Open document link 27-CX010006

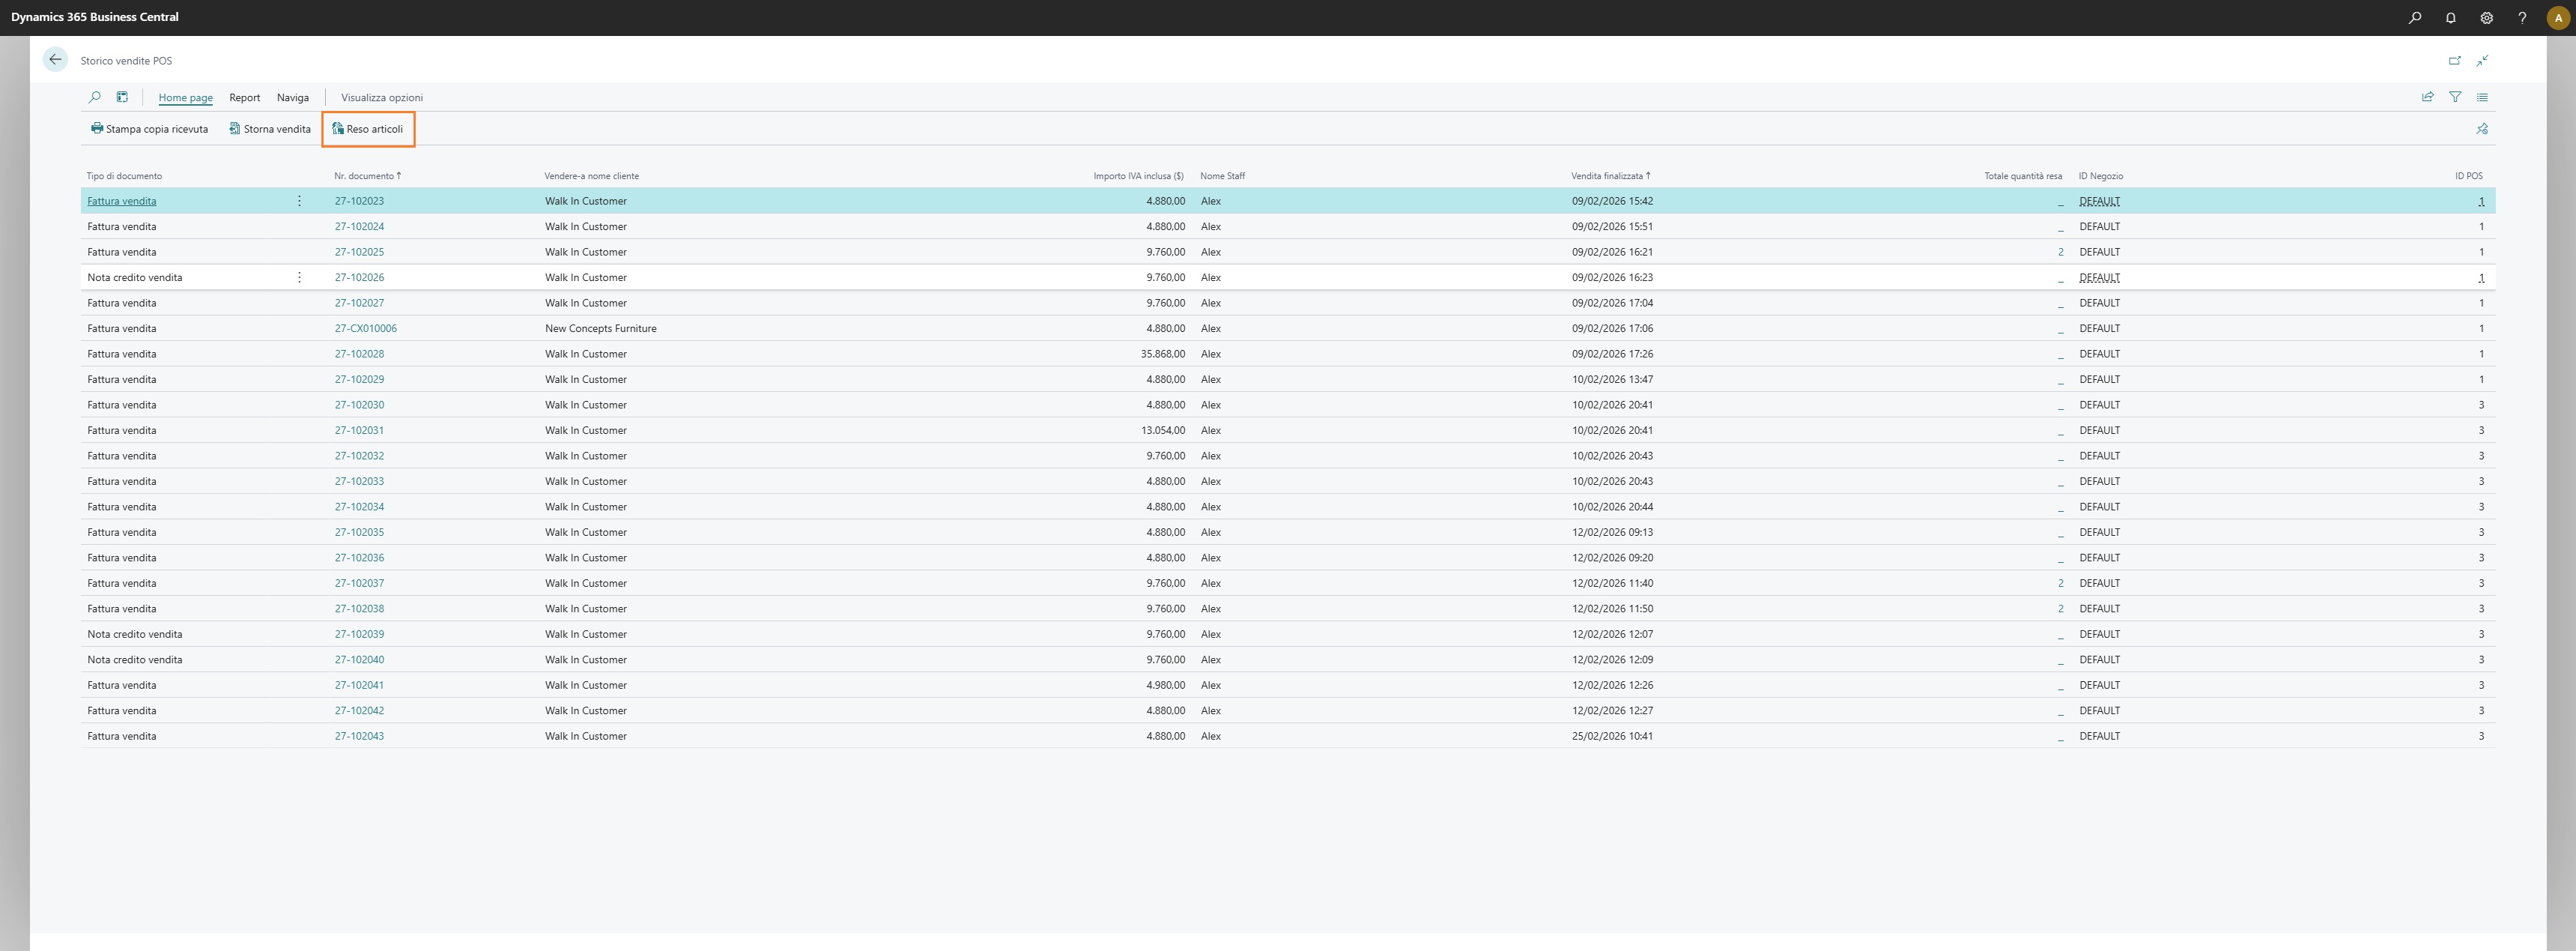(365, 328)
